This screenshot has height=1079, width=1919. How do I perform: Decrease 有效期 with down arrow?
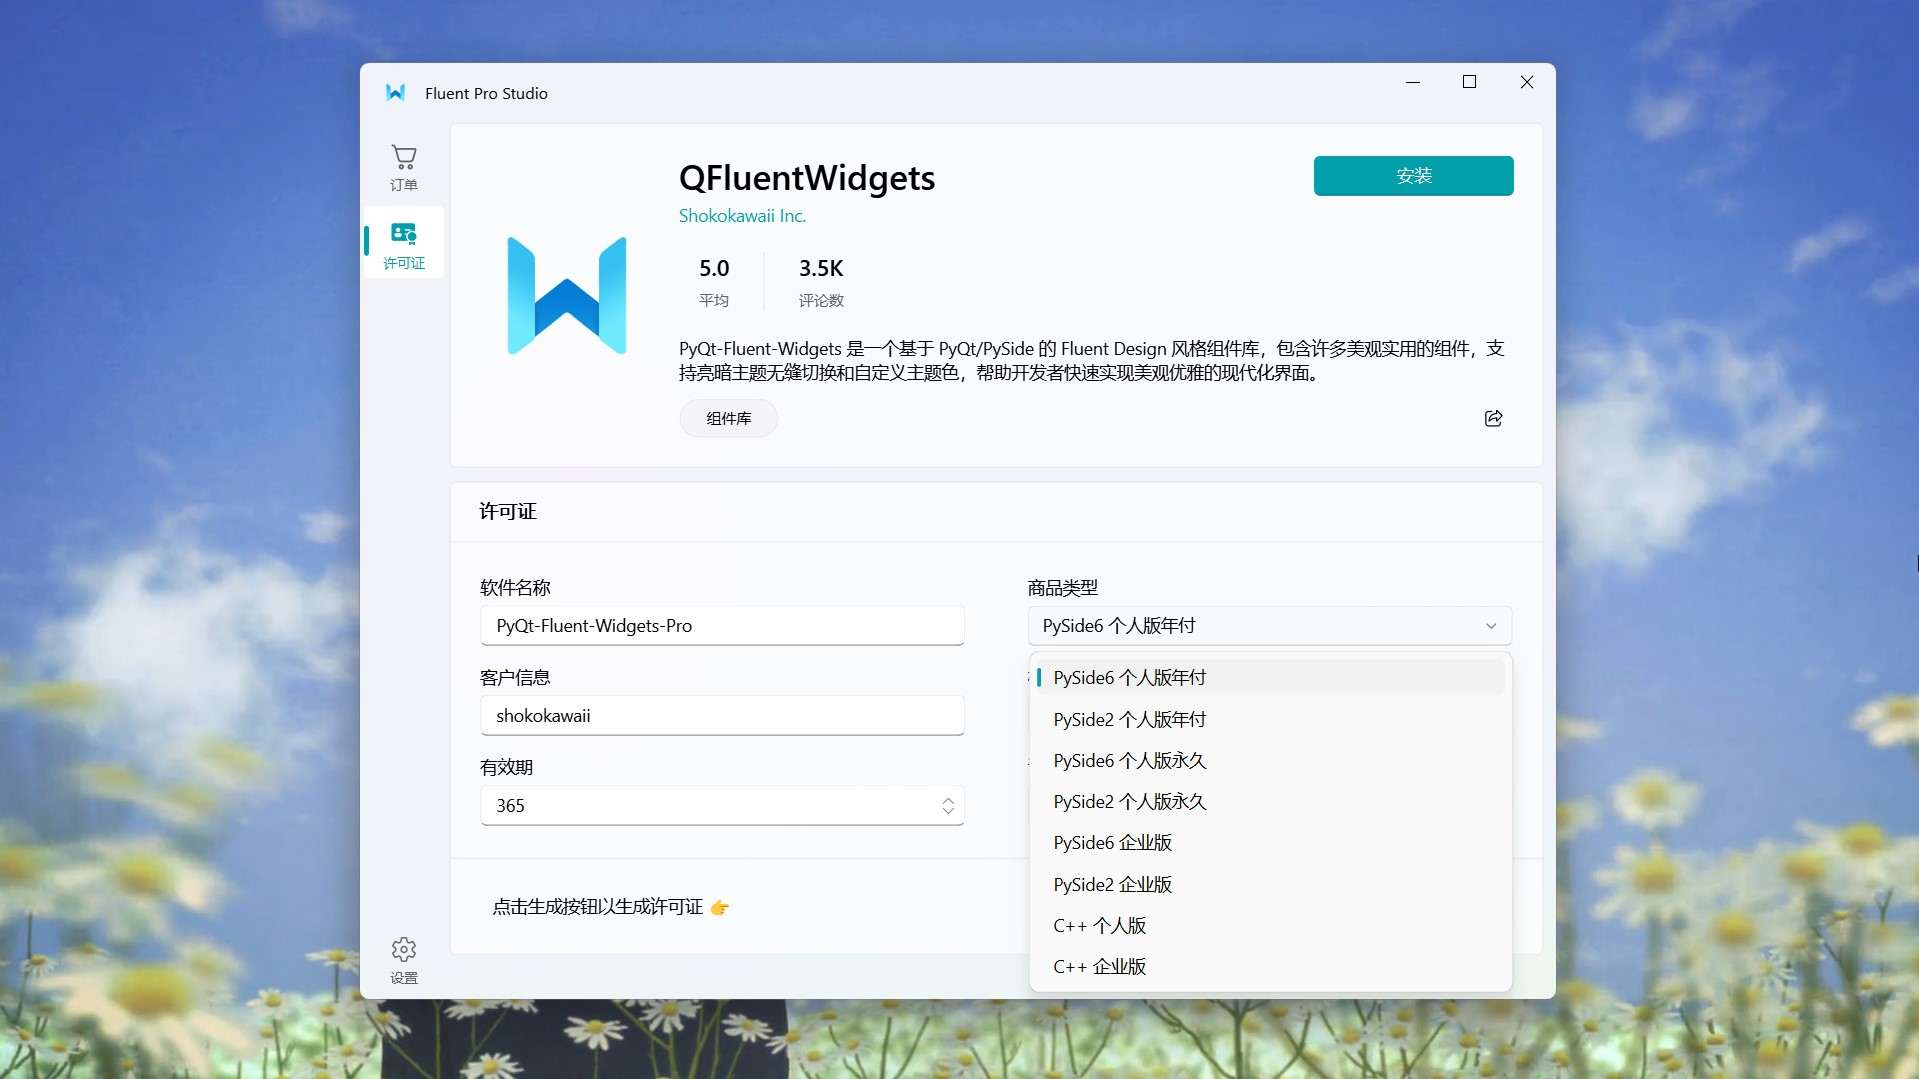point(948,812)
